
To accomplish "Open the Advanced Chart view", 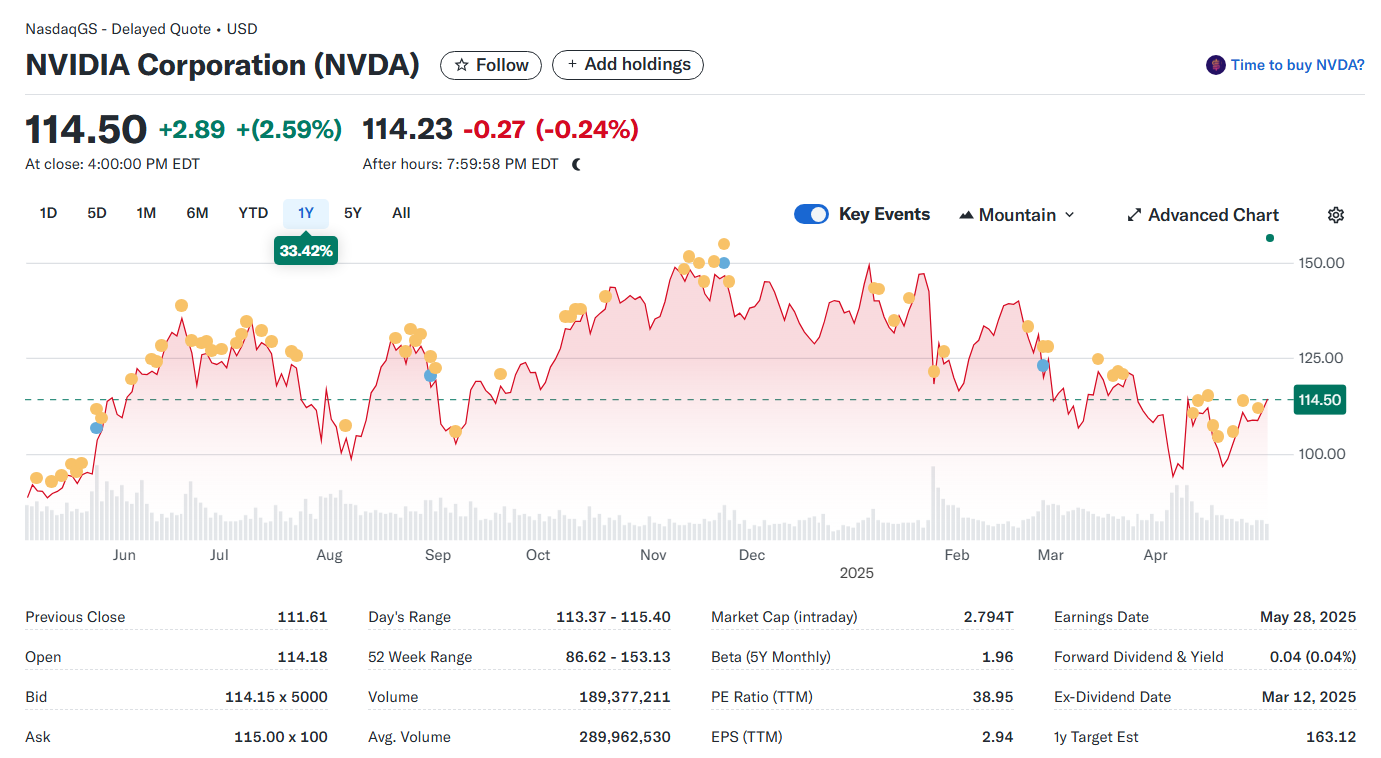I will click(x=1203, y=215).
